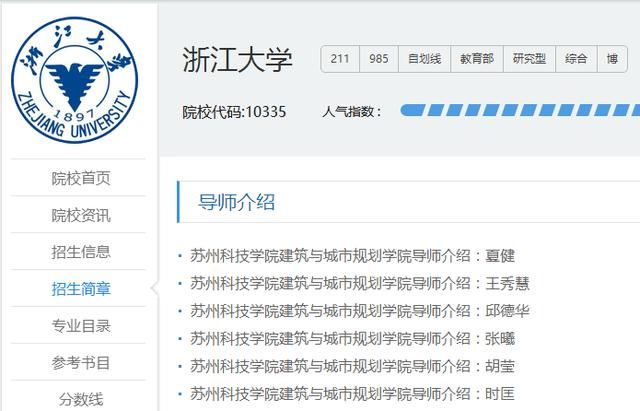Screen dimensions: 640x411
Task: Click the 211 tag
Action: click(x=340, y=59)
